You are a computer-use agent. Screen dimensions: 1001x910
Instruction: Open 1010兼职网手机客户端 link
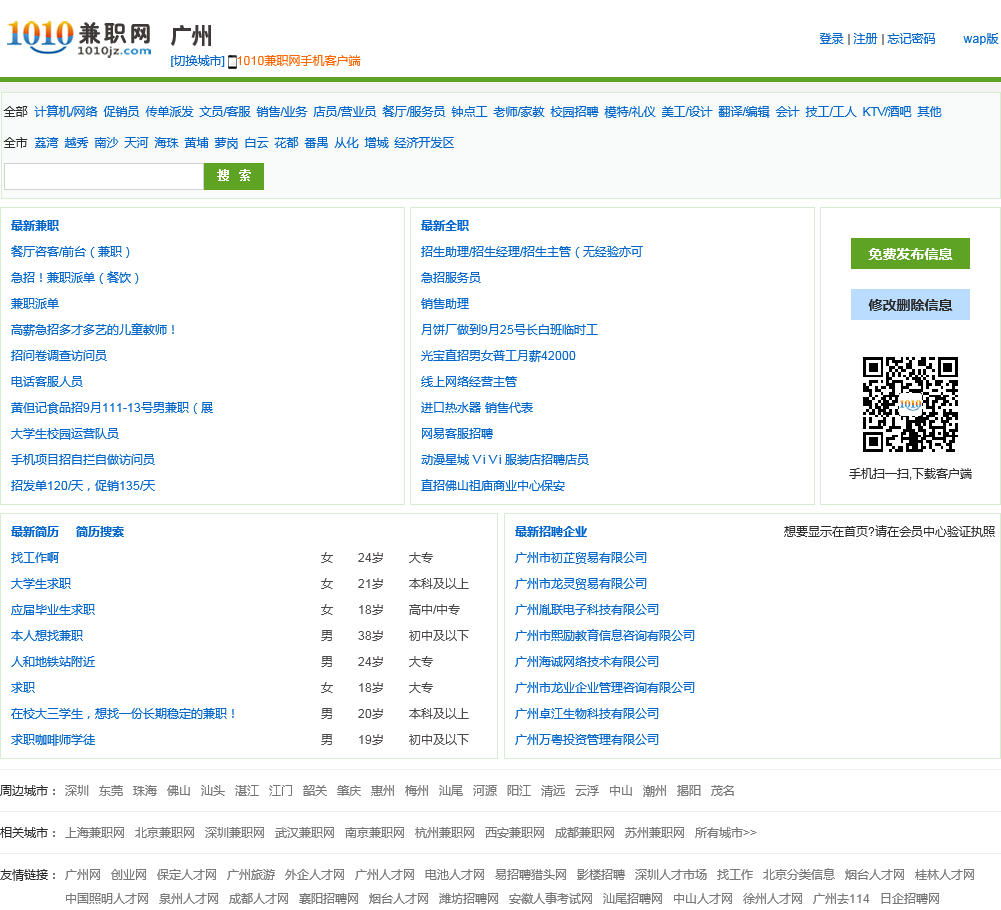click(299, 61)
